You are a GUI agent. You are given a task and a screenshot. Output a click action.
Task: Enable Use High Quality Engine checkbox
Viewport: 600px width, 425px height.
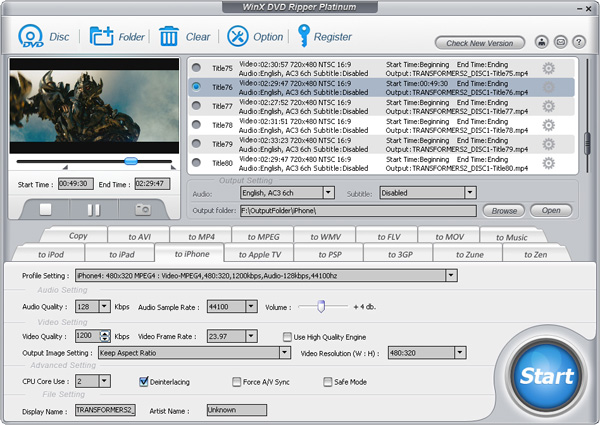(x=287, y=337)
